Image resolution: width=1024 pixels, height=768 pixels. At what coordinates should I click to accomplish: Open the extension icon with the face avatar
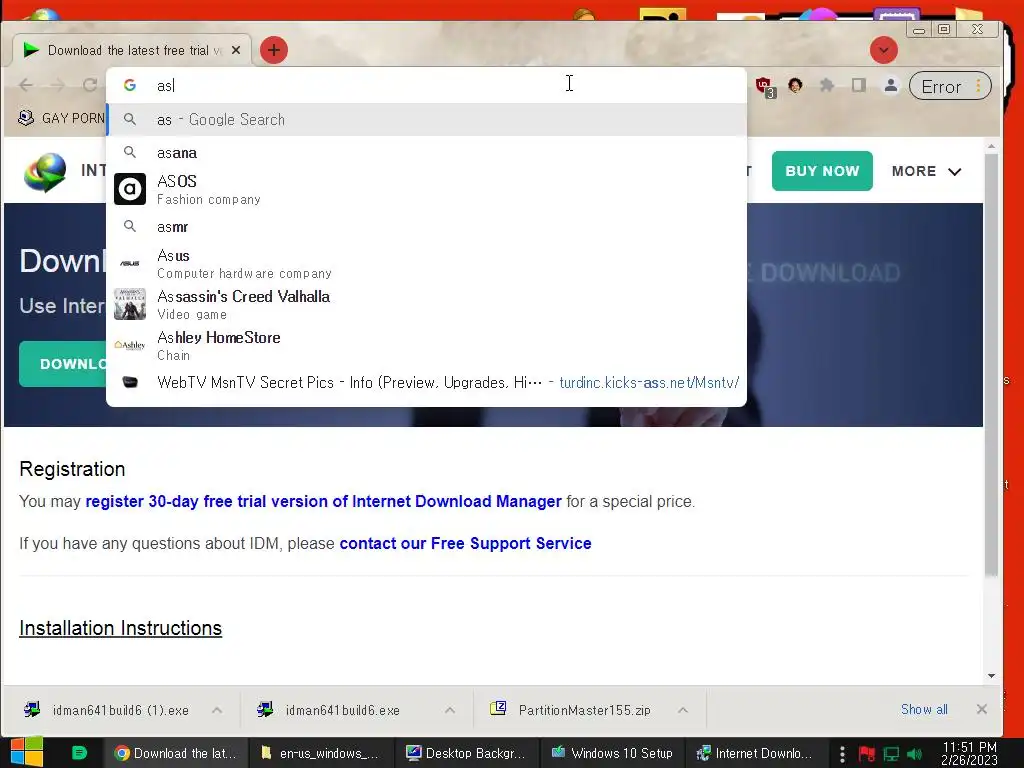coord(795,86)
